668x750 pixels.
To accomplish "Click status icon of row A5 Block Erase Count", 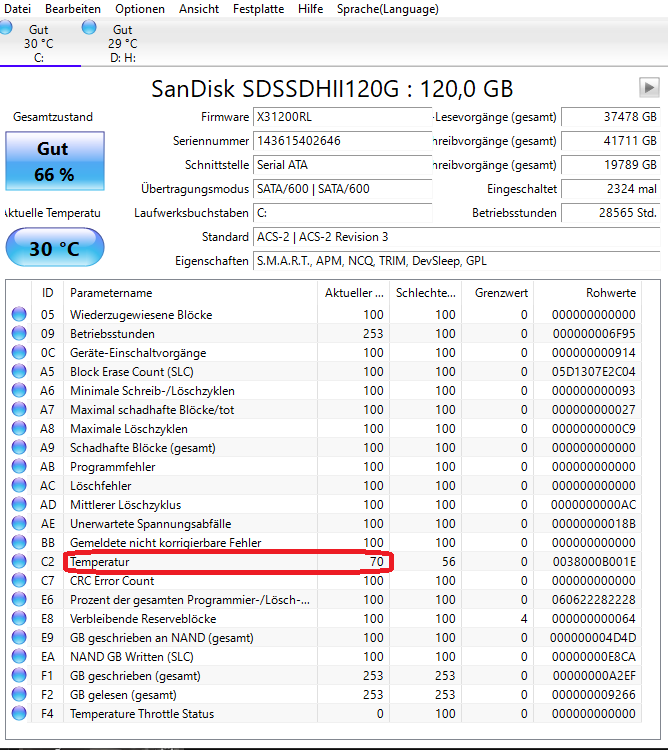I will click(x=19, y=371).
